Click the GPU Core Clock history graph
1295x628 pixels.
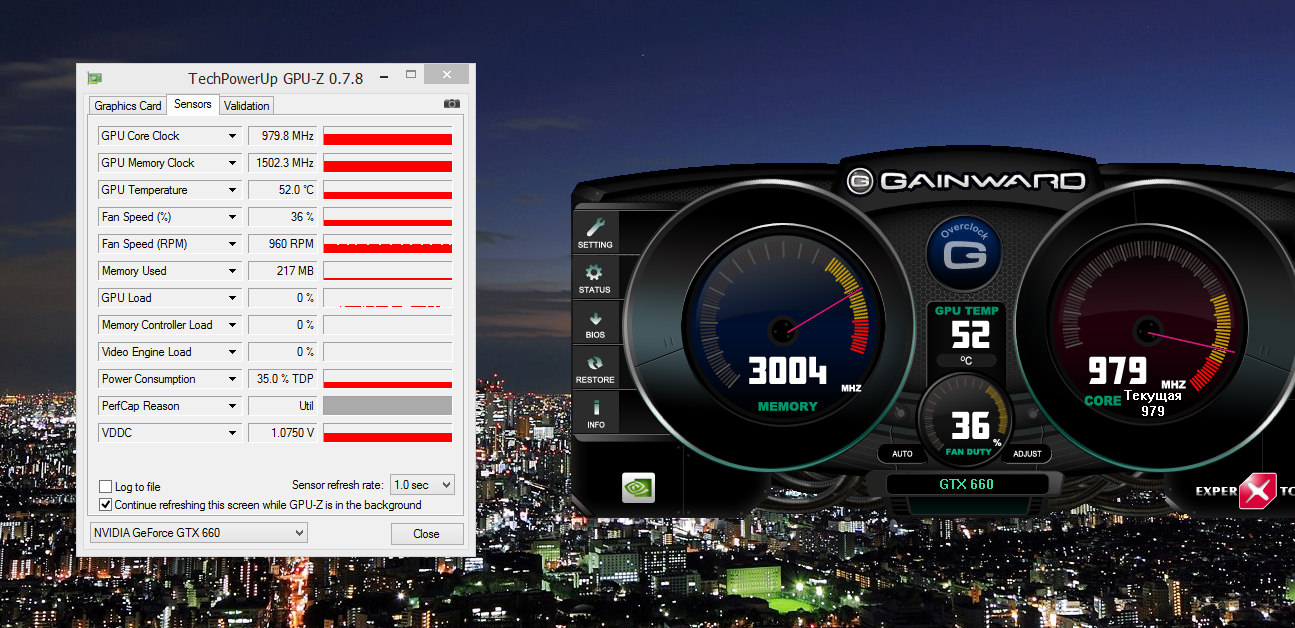tap(388, 136)
